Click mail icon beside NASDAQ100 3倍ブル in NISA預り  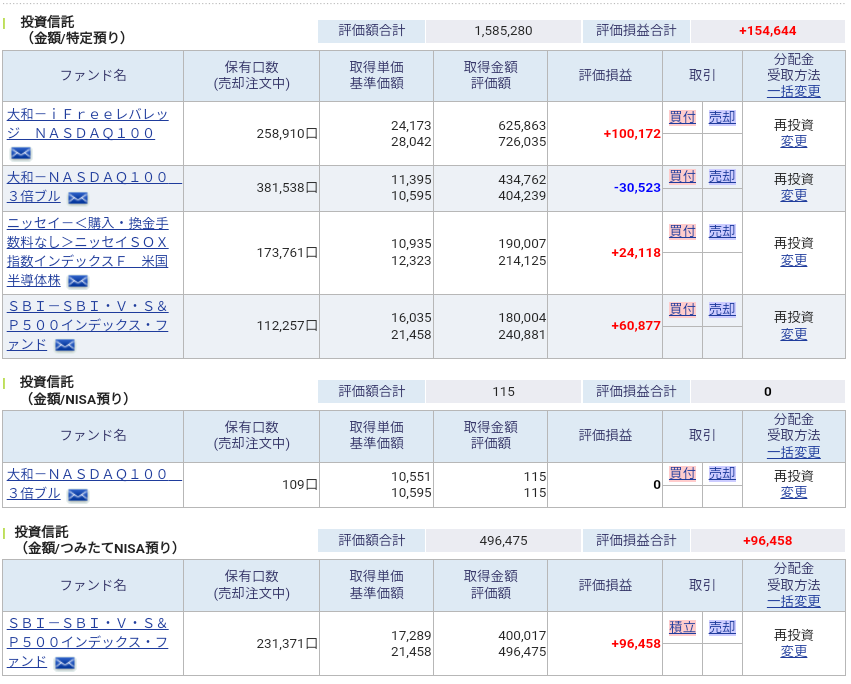click(78, 495)
